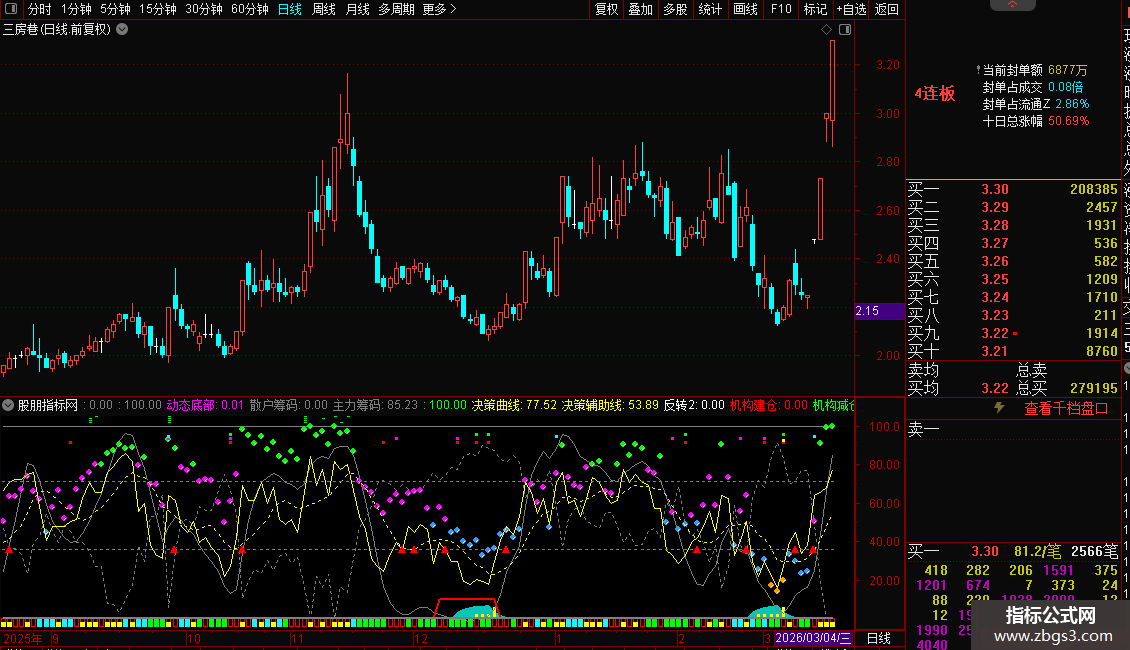Click 叠加 overlay toolbar button

click(x=640, y=9)
